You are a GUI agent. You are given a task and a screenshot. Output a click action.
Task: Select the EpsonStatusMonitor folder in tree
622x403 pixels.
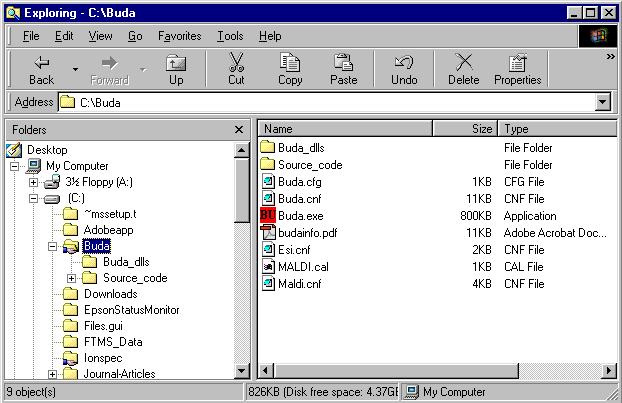[132, 310]
